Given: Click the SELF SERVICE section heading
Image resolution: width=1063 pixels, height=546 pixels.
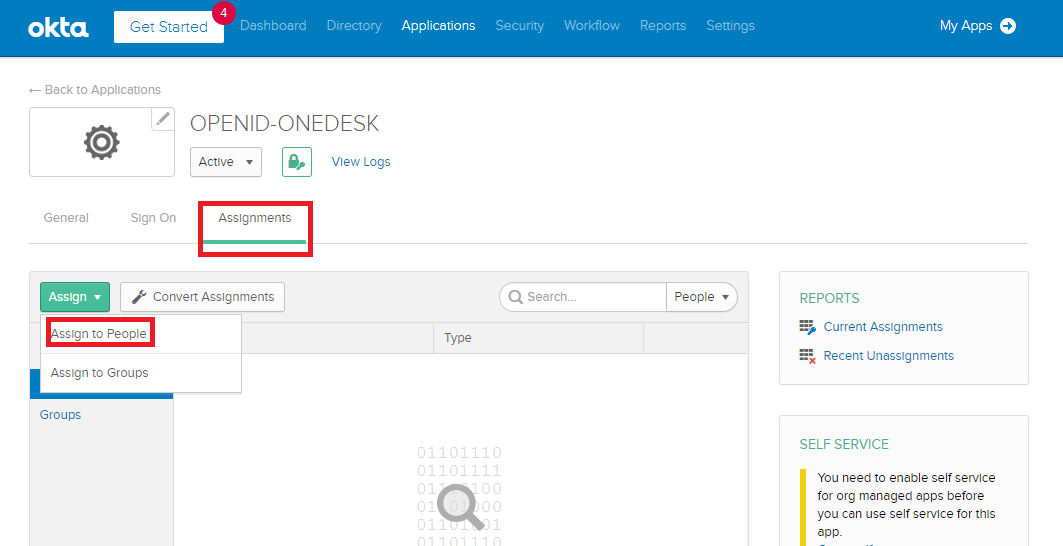Looking at the screenshot, I should pos(844,444).
